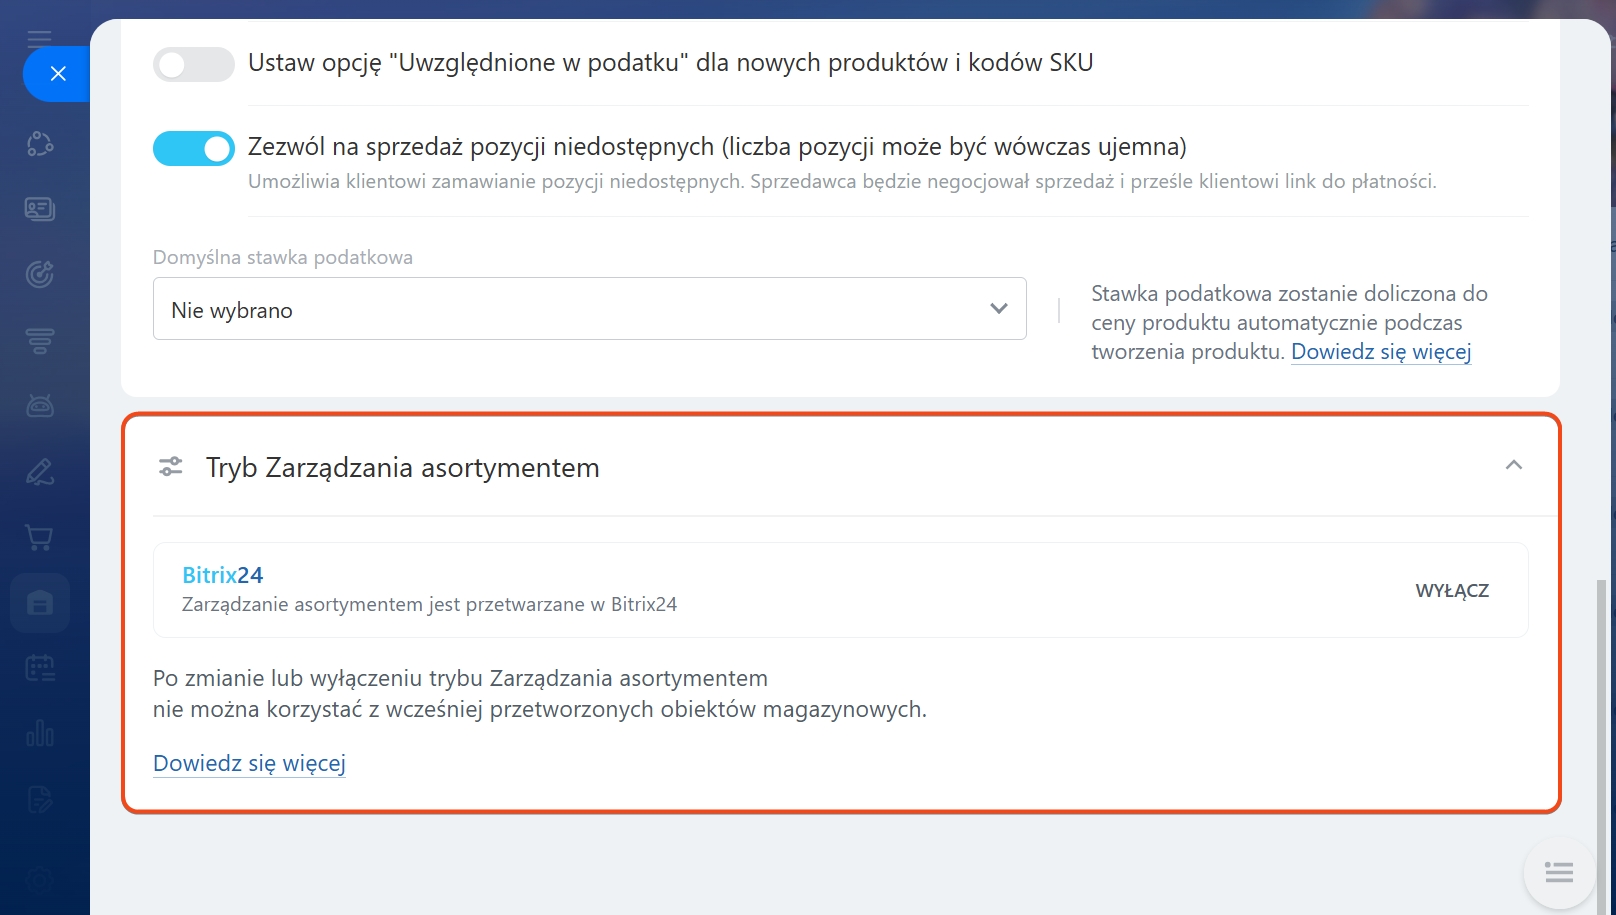The width and height of the screenshot is (1616, 915).
Task: Open the target goals icon in sidebar
Action: click(x=40, y=274)
